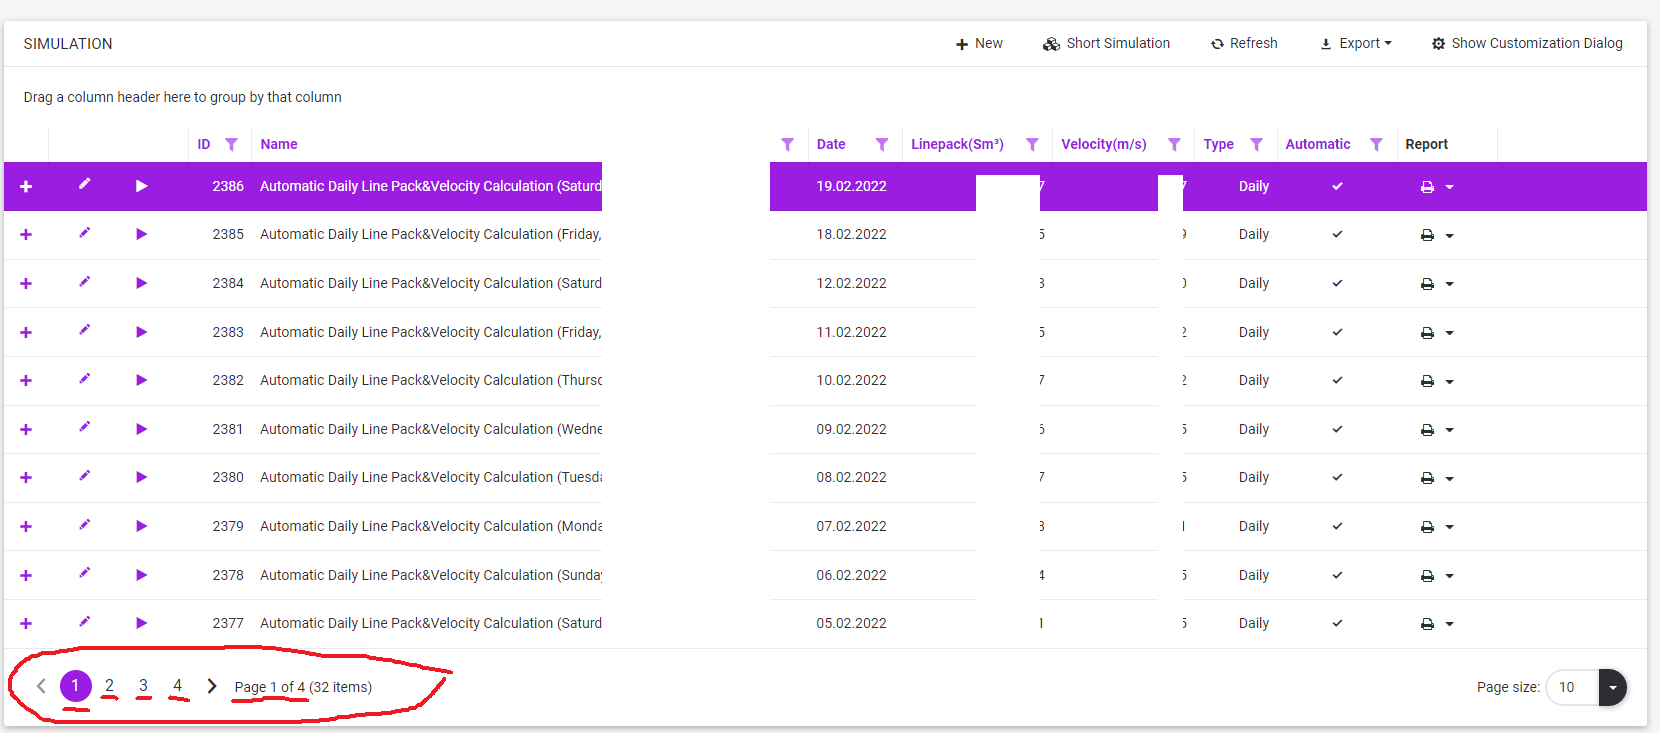Go to page 3 in pagination
This screenshot has height=733, width=1660.
point(143,686)
